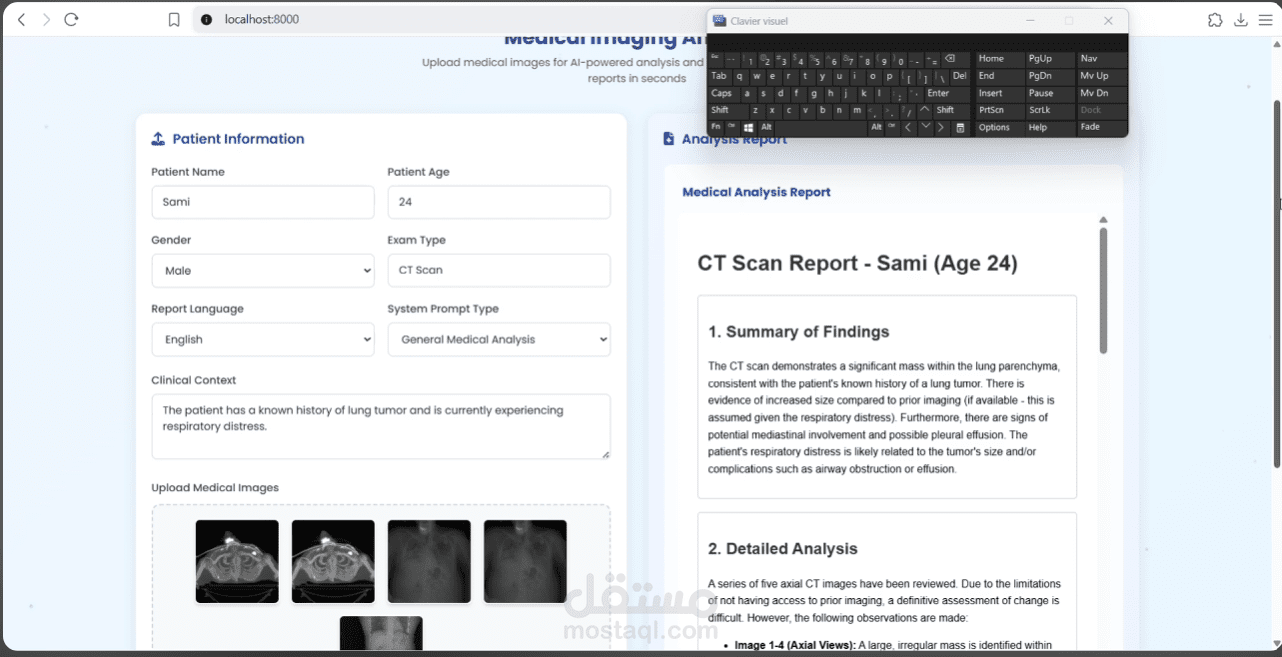Click the Mv Dn key on Clavier visuel
The height and width of the screenshot is (657, 1282).
[1103, 93]
